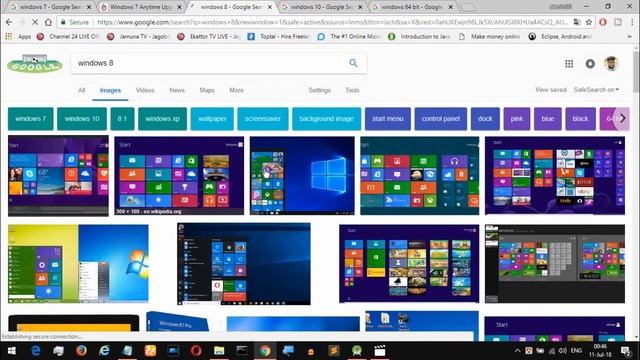
Task: Click the translate page icon in address bar
Action: tap(577, 22)
